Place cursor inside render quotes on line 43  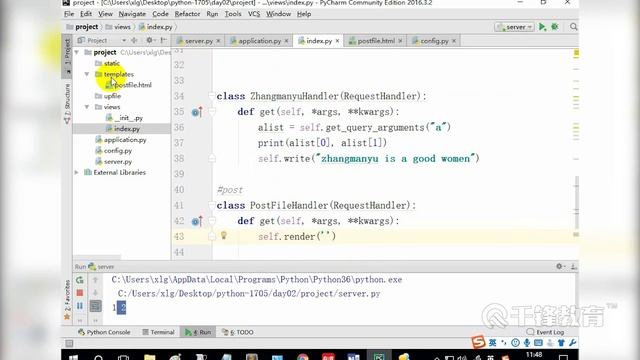[x=325, y=237]
